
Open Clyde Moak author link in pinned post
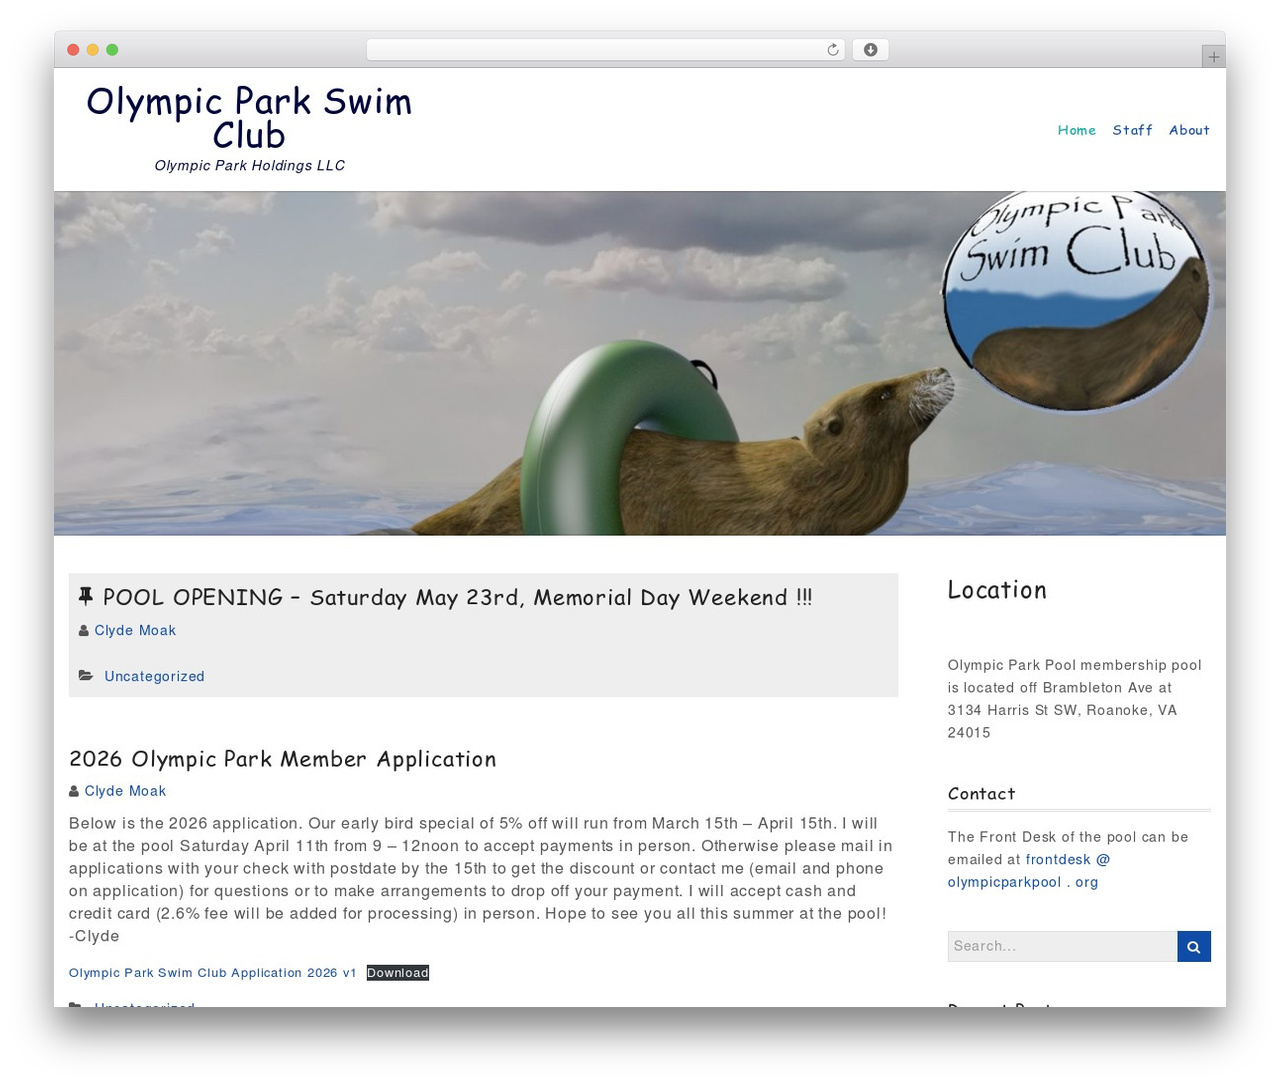click(x=135, y=631)
